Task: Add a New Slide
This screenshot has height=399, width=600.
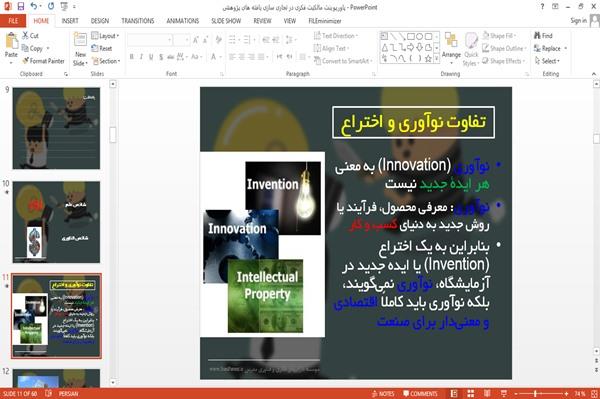Action: (80, 49)
